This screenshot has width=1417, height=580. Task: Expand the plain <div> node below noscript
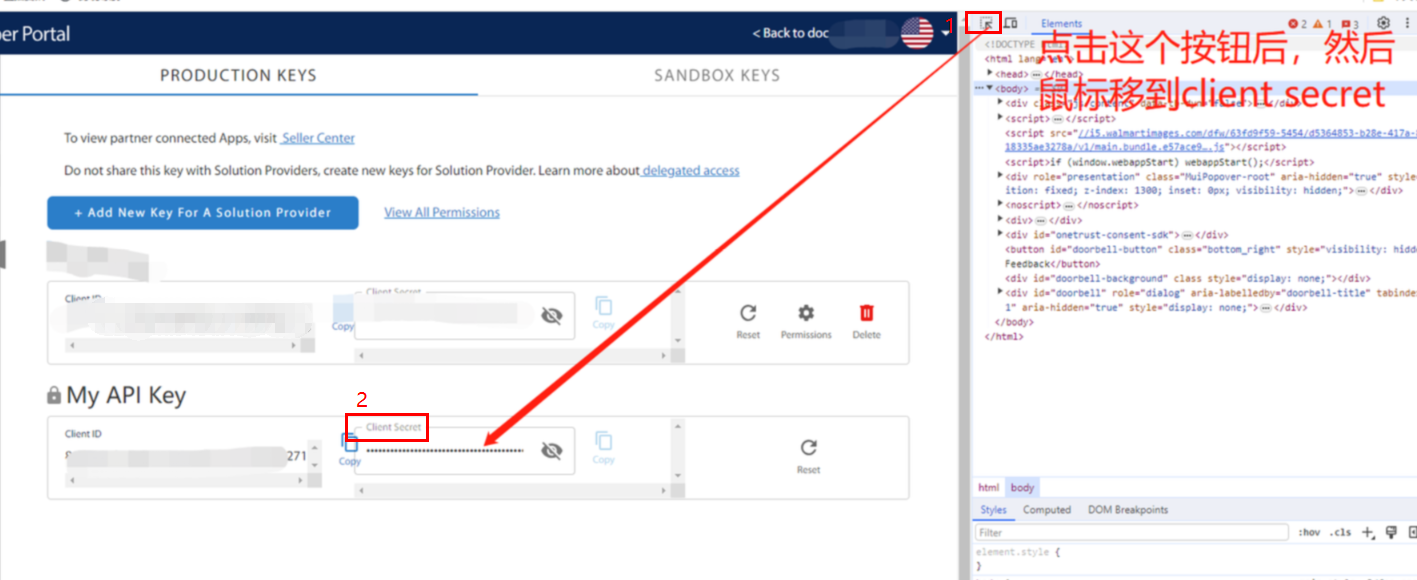point(1001,219)
